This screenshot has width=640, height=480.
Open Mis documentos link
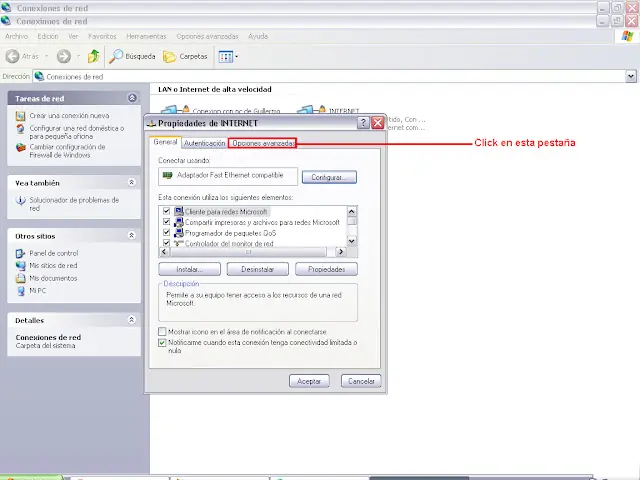pyautogui.click(x=53, y=278)
